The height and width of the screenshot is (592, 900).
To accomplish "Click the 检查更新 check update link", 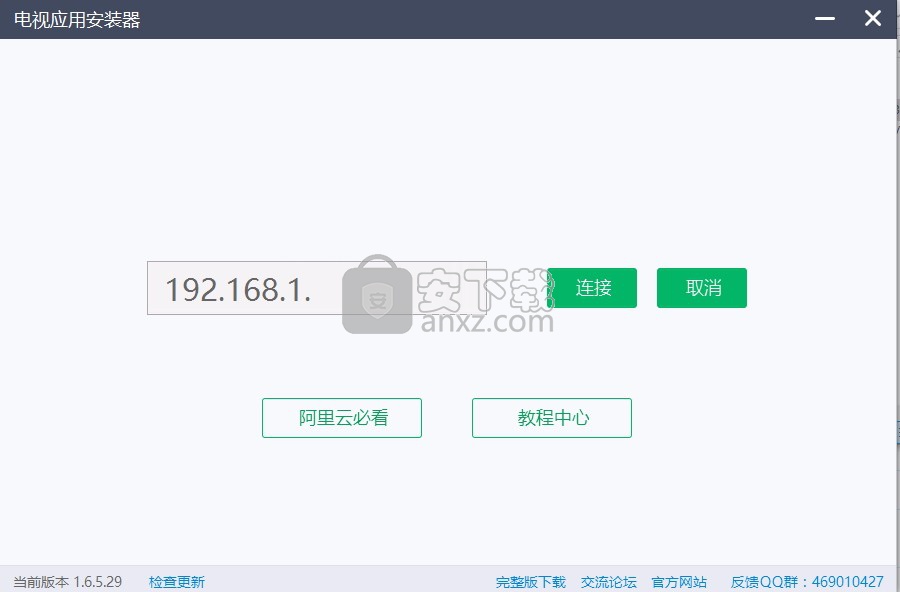I will pyautogui.click(x=177, y=582).
